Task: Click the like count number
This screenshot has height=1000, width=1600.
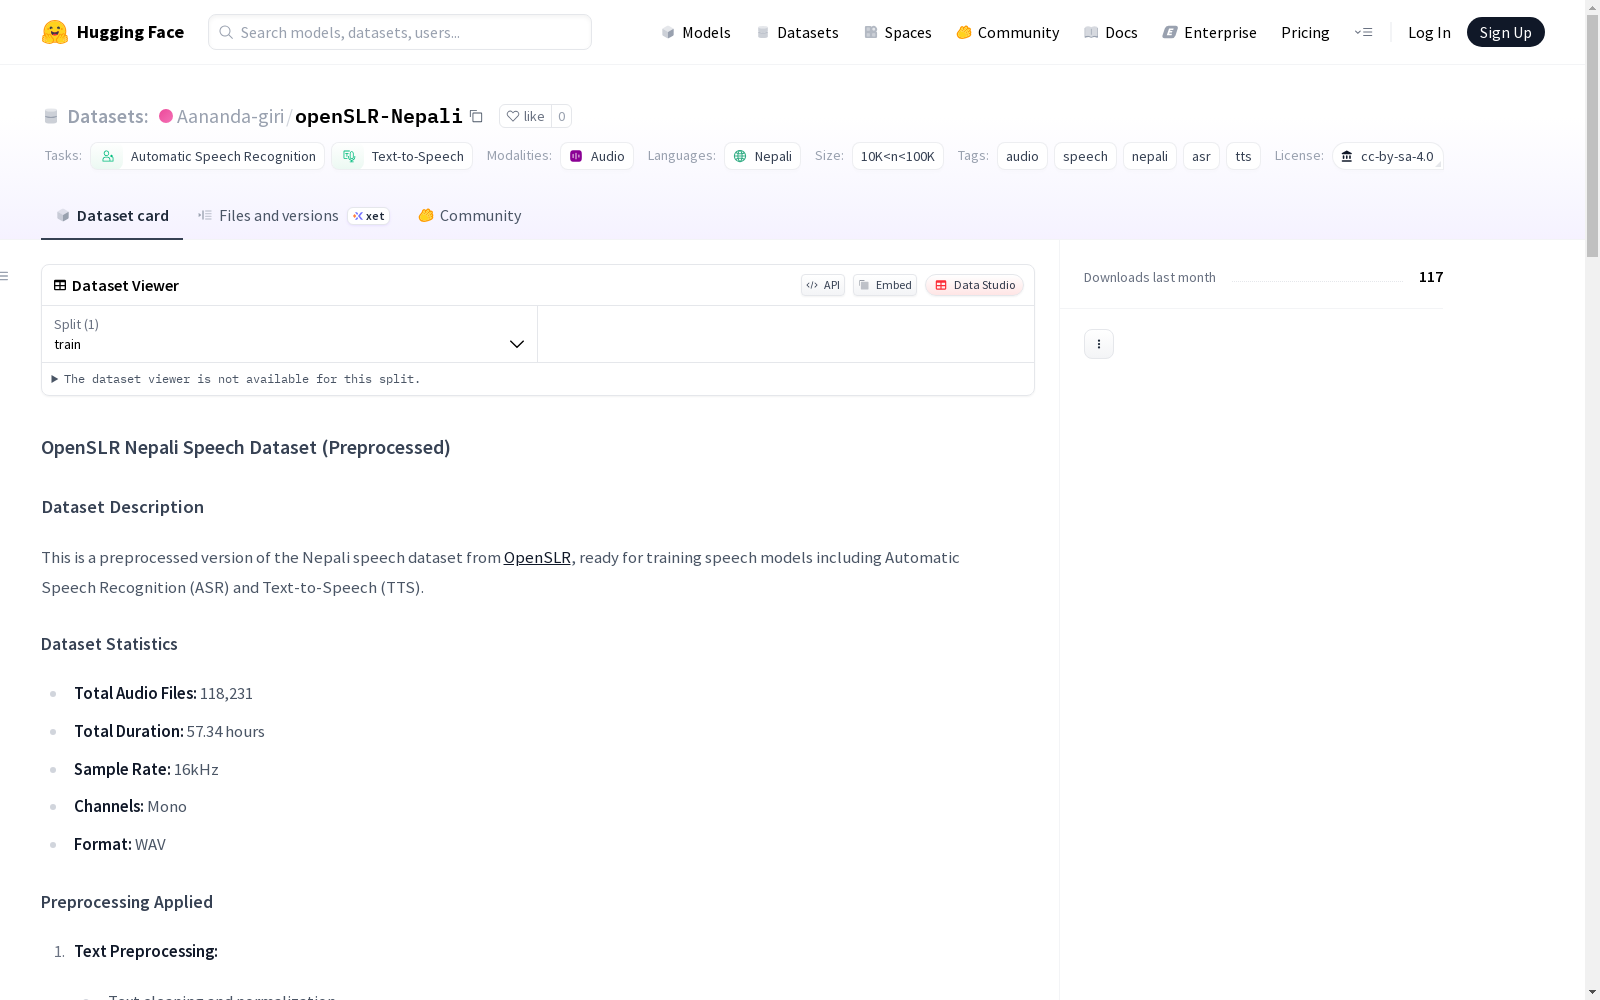Action: click(x=562, y=116)
